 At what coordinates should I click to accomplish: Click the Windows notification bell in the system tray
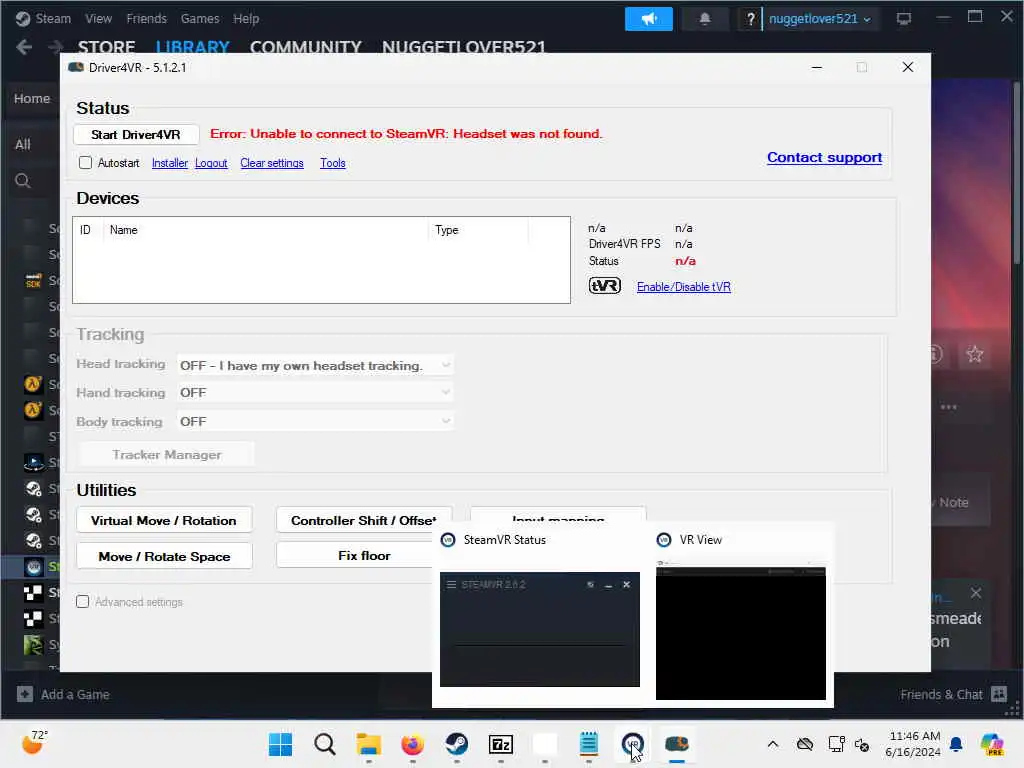click(x=956, y=744)
